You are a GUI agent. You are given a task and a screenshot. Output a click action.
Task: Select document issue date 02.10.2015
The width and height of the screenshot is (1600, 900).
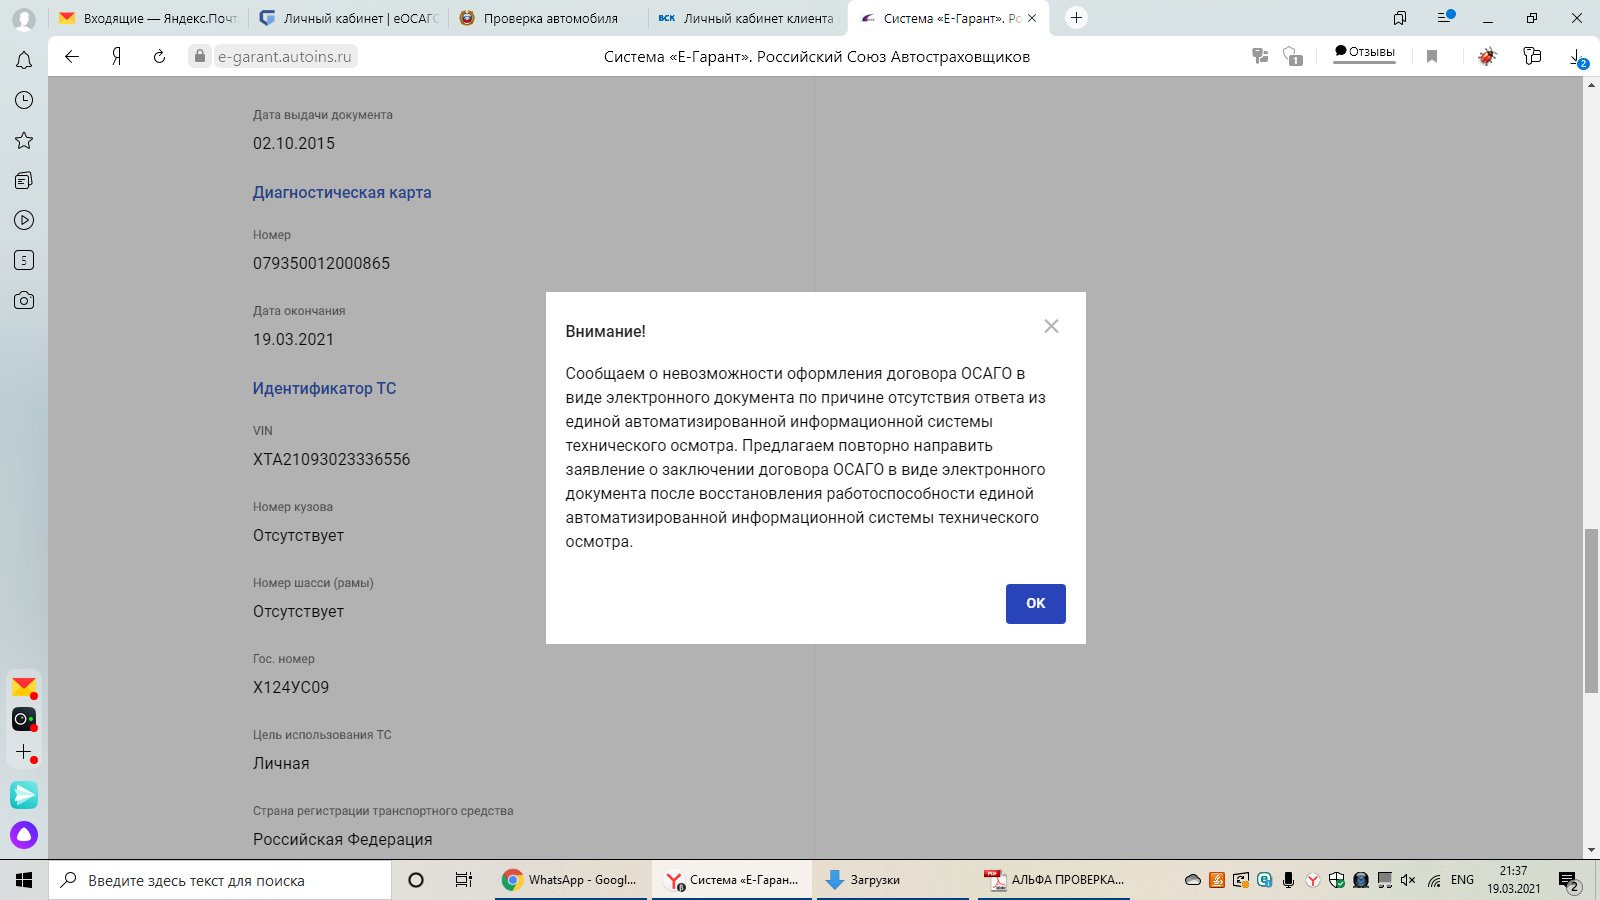click(294, 144)
